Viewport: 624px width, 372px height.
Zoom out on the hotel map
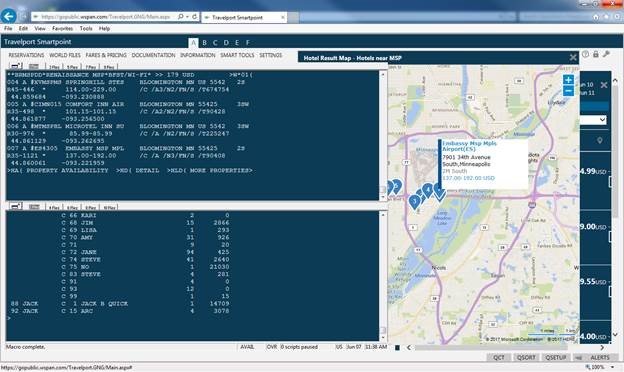pos(568,91)
